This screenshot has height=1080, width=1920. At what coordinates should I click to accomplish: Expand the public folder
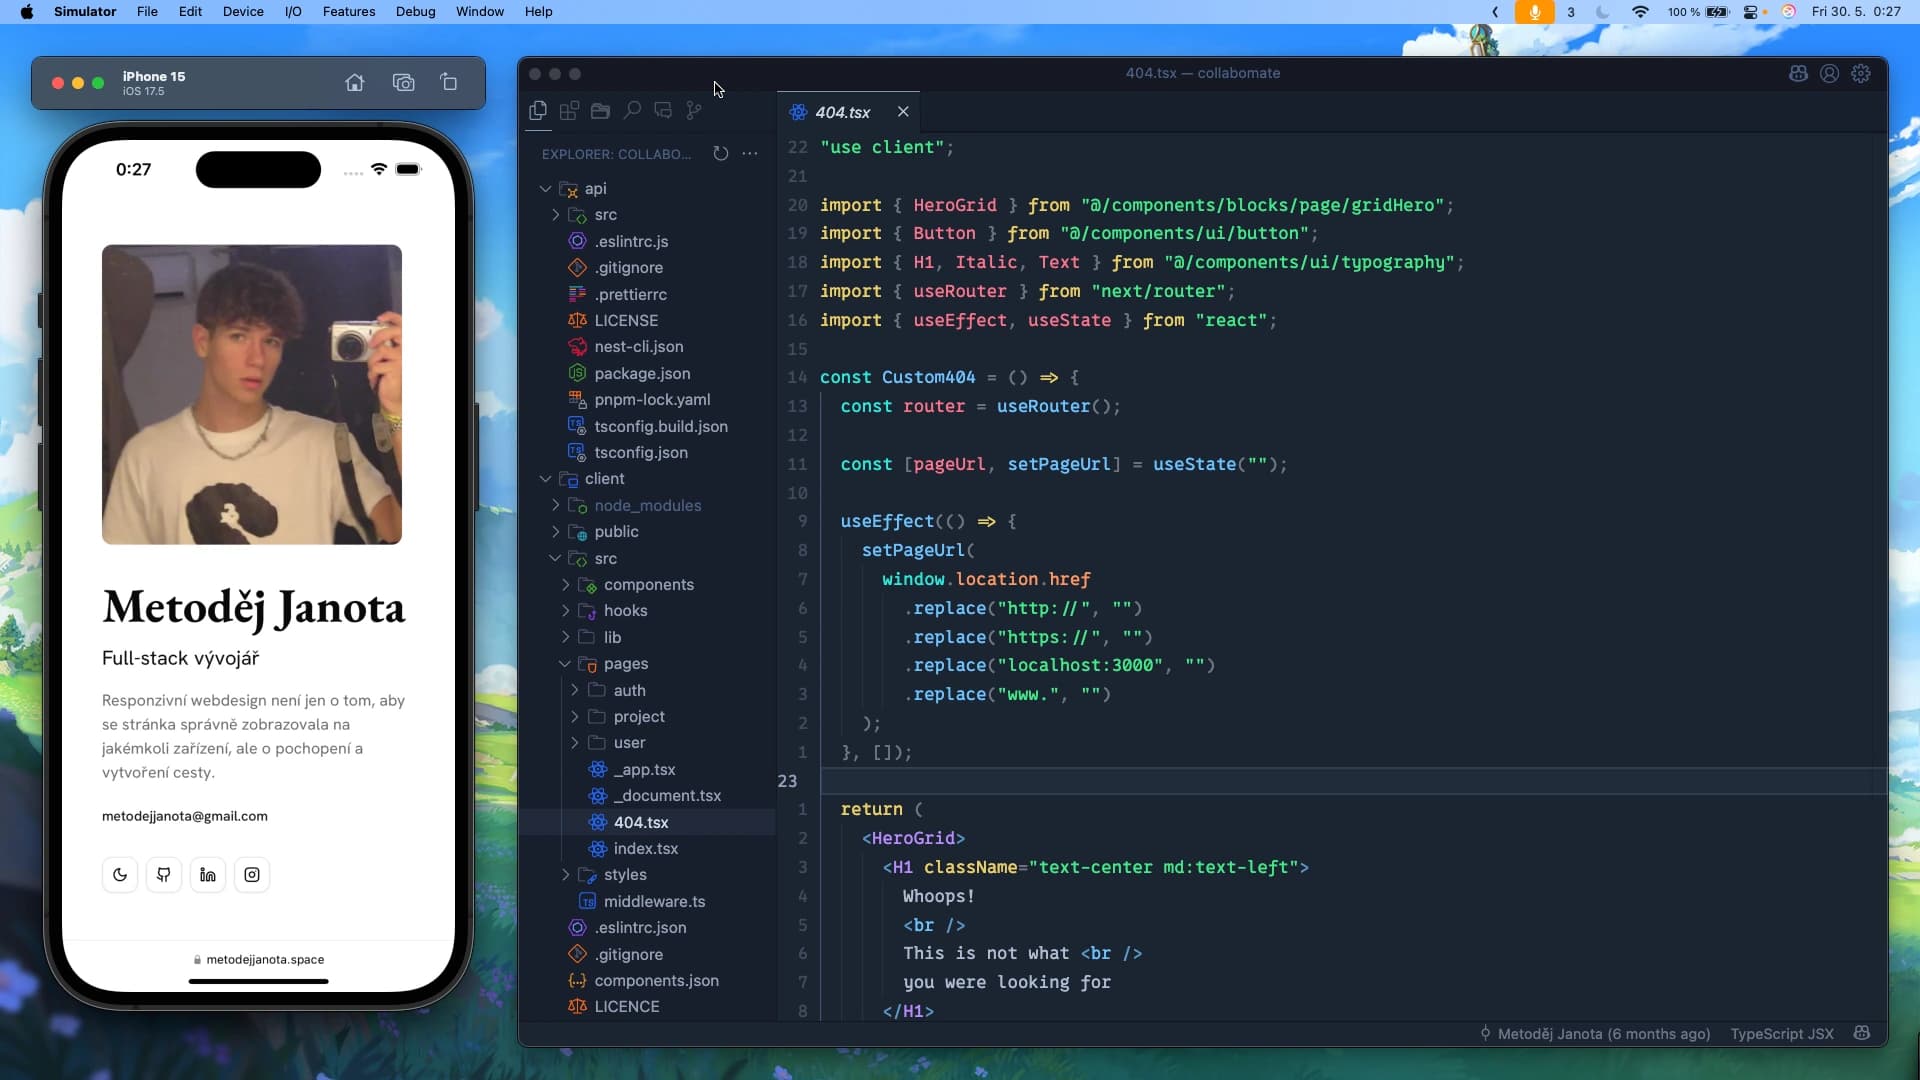(x=555, y=532)
